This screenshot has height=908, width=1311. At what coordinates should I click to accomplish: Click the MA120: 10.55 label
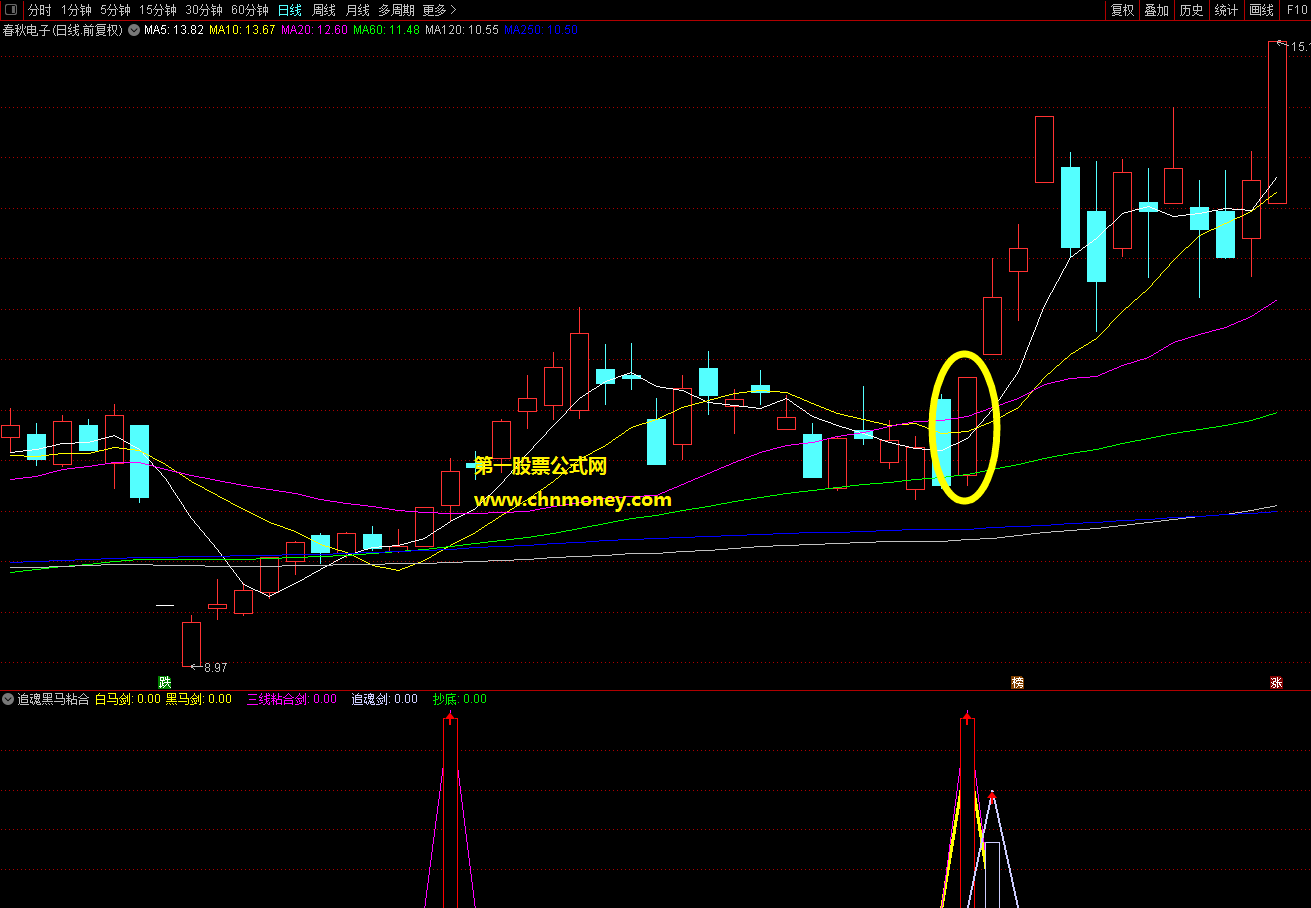click(x=462, y=30)
